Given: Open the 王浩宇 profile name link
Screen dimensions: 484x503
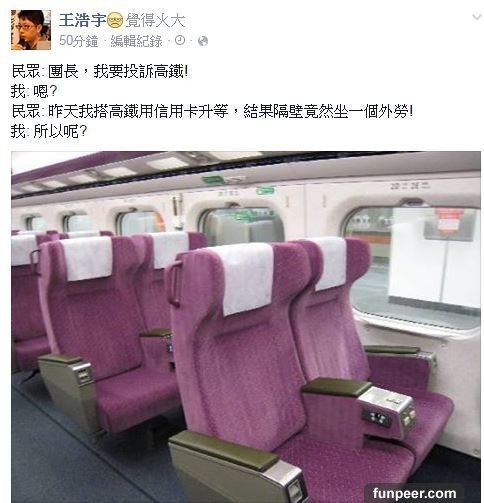Looking at the screenshot, I should [82, 20].
